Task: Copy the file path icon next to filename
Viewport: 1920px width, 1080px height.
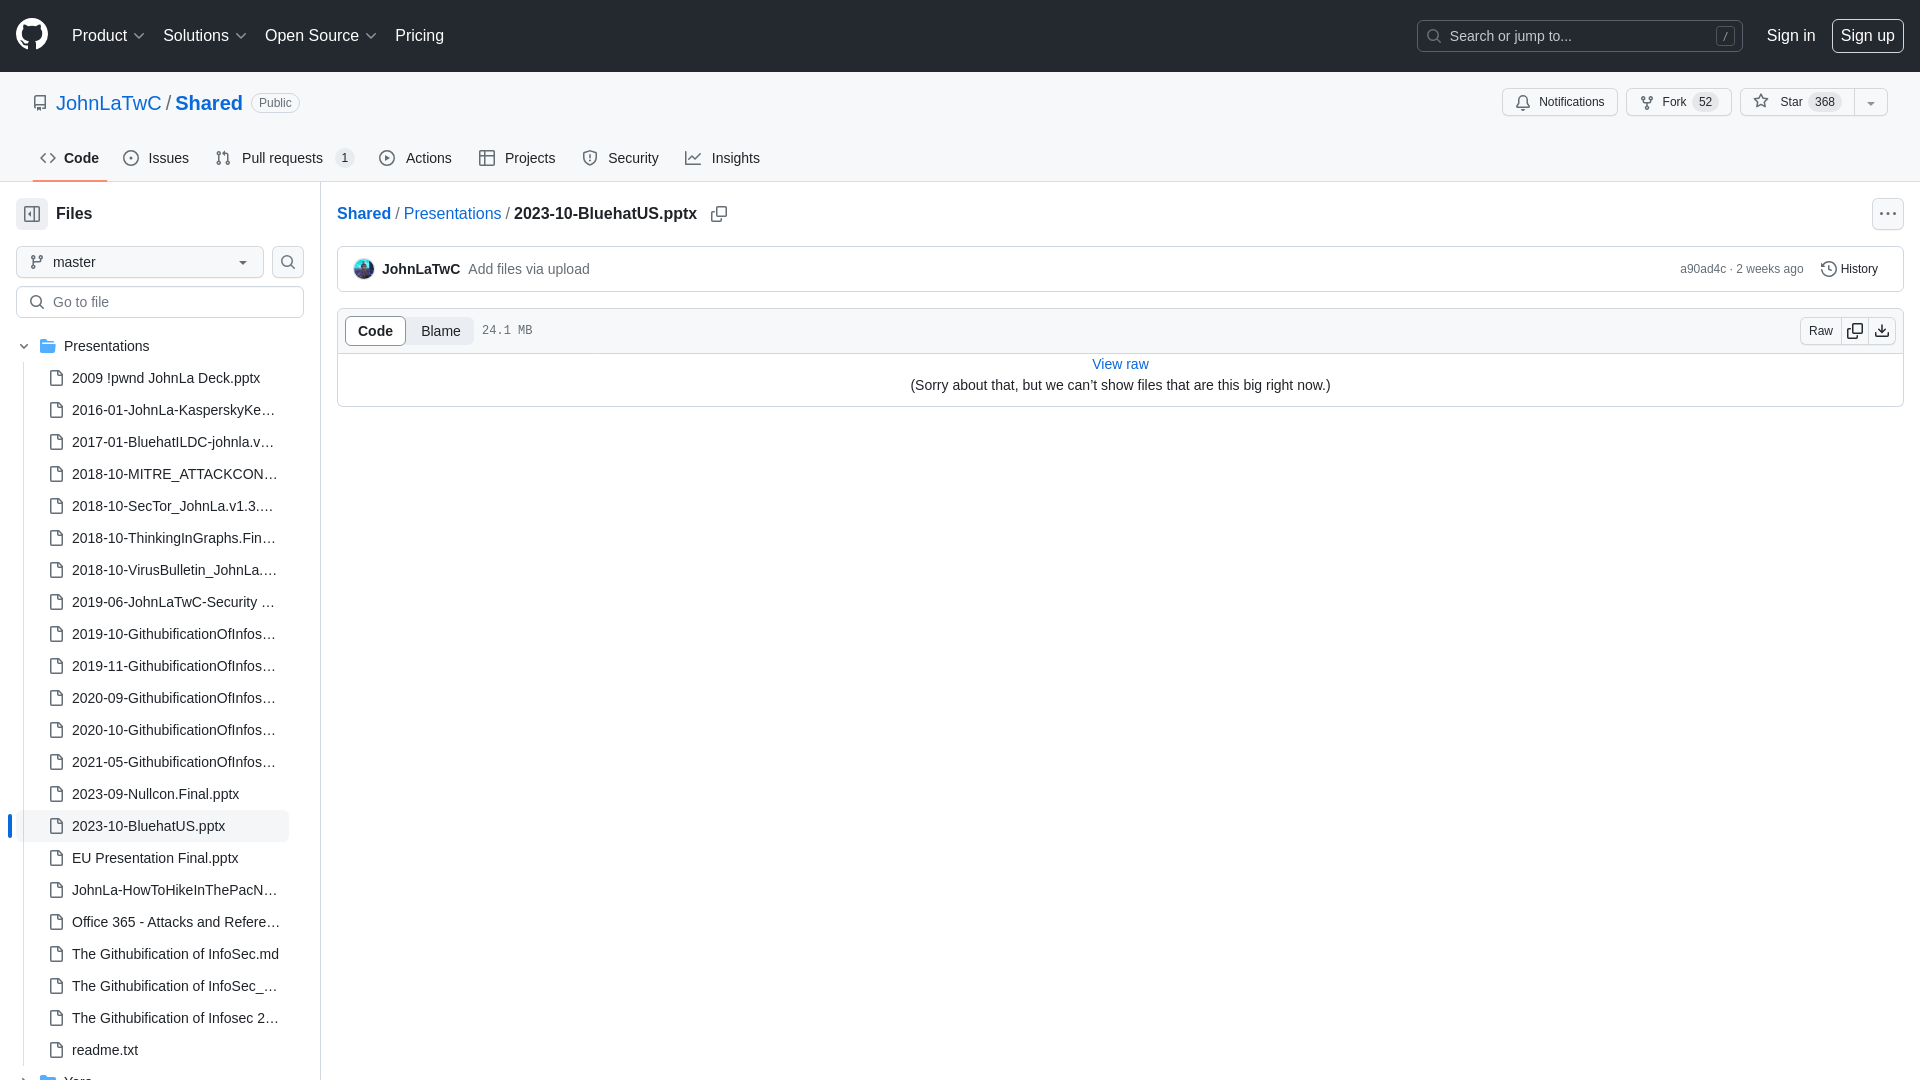Action: coord(719,214)
